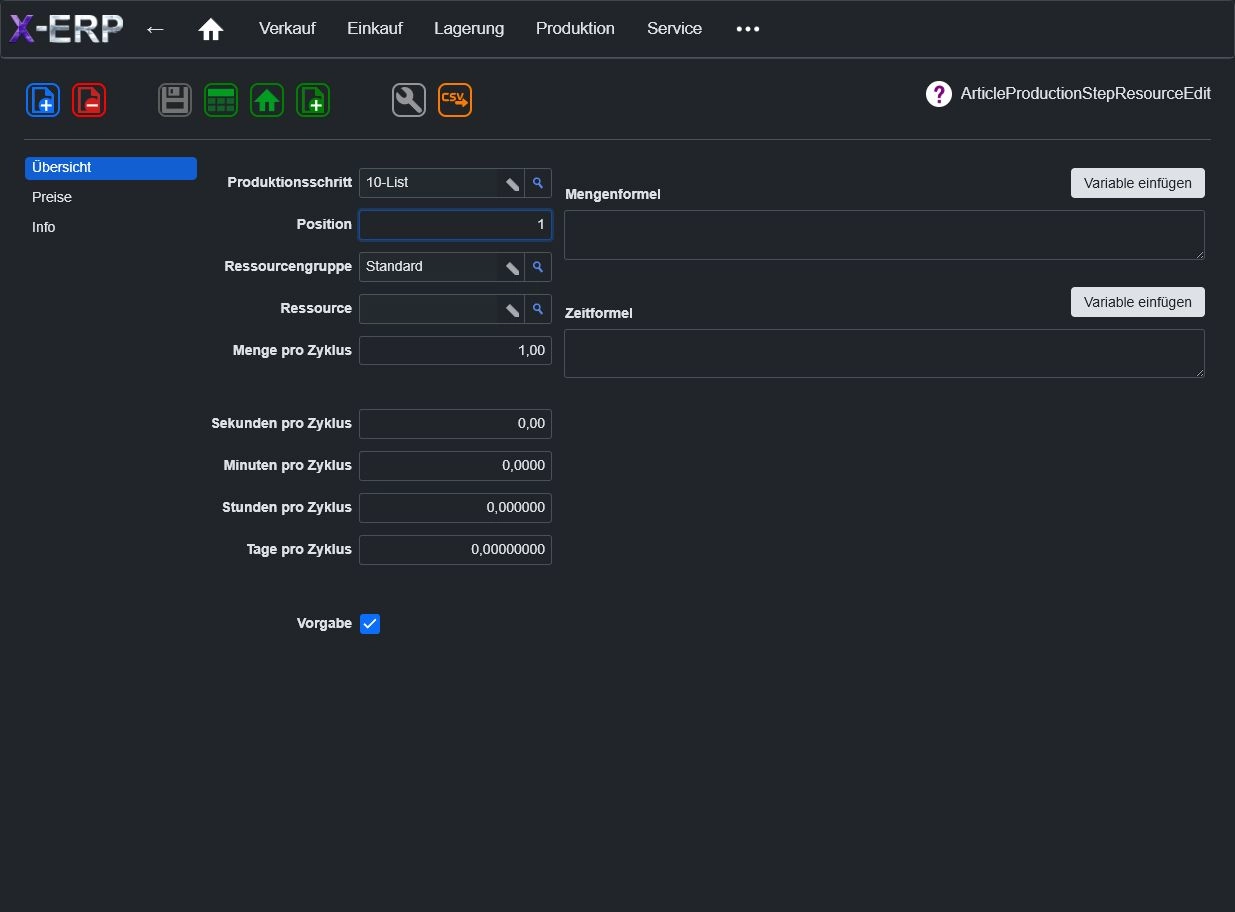
Task: Edit Ressourcengruppe with pencil icon
Action: 512,267
